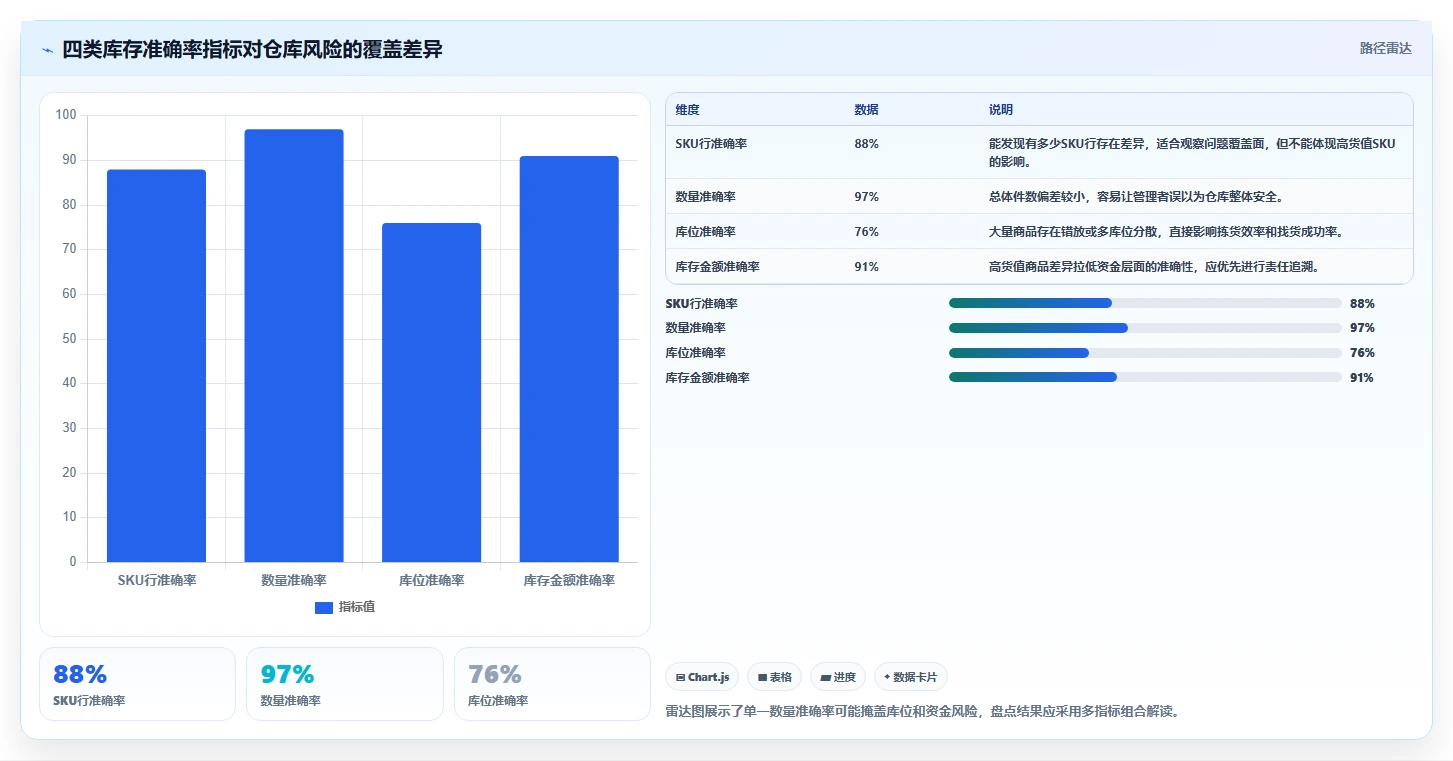This screenshot has height=761, width=1453.
Task: Open the 97% 数量准确率 stat card
Action: coord(344,684)
